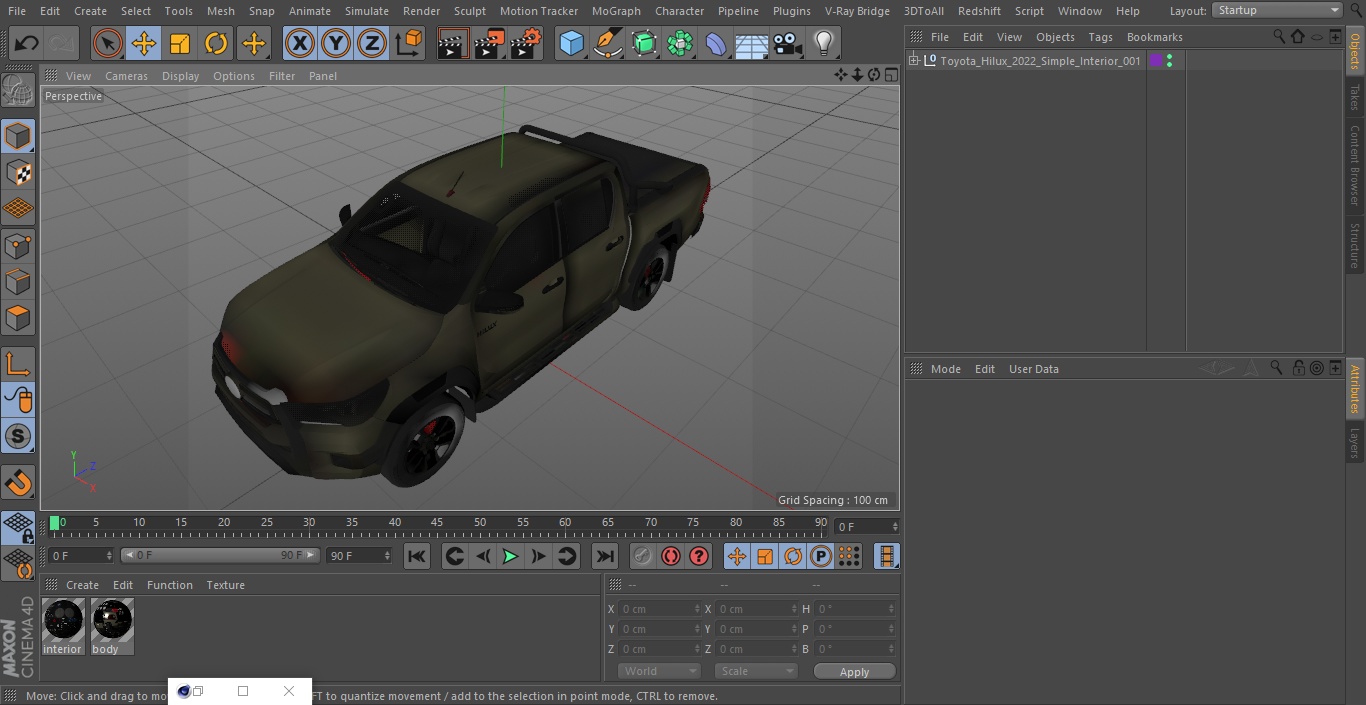Add a Floor environment object
This screenshot has height=705, width=1366.
pyautogui.click(x=752, y=43)
